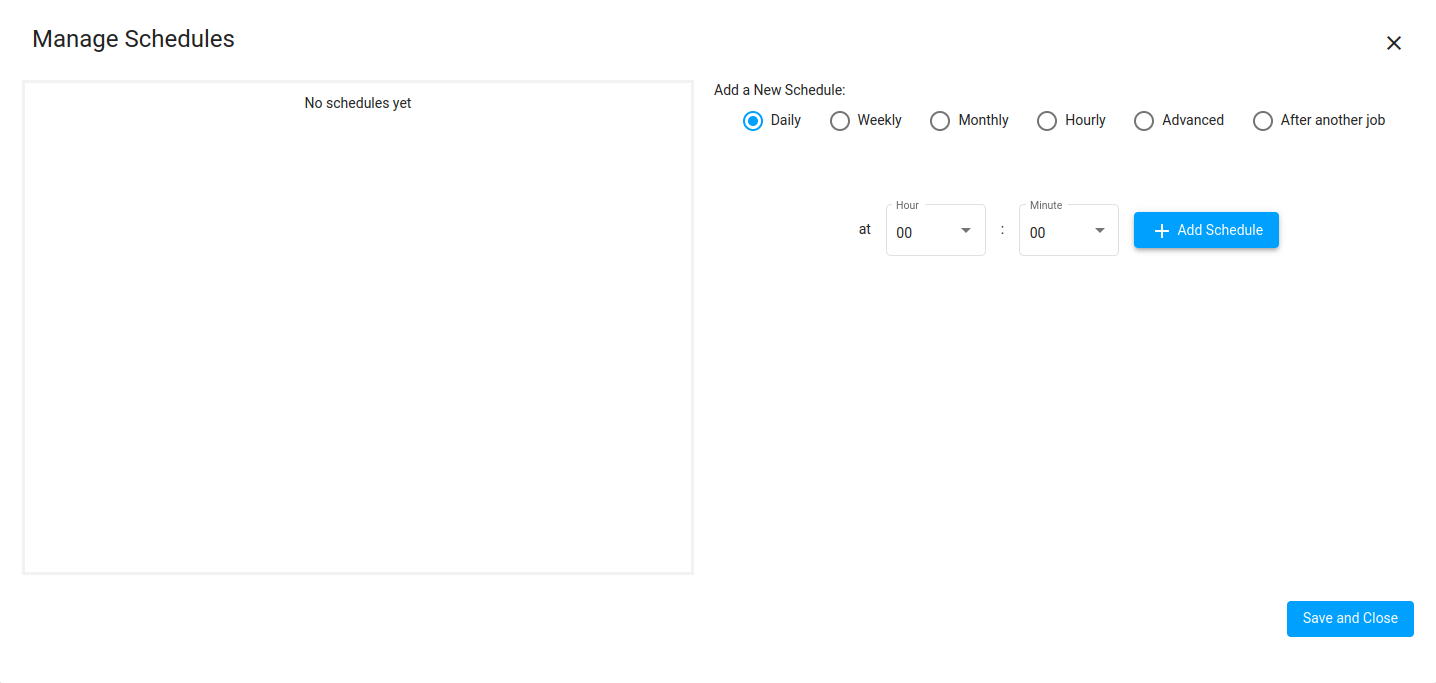Select the Daily schedule option

[753, 120]
